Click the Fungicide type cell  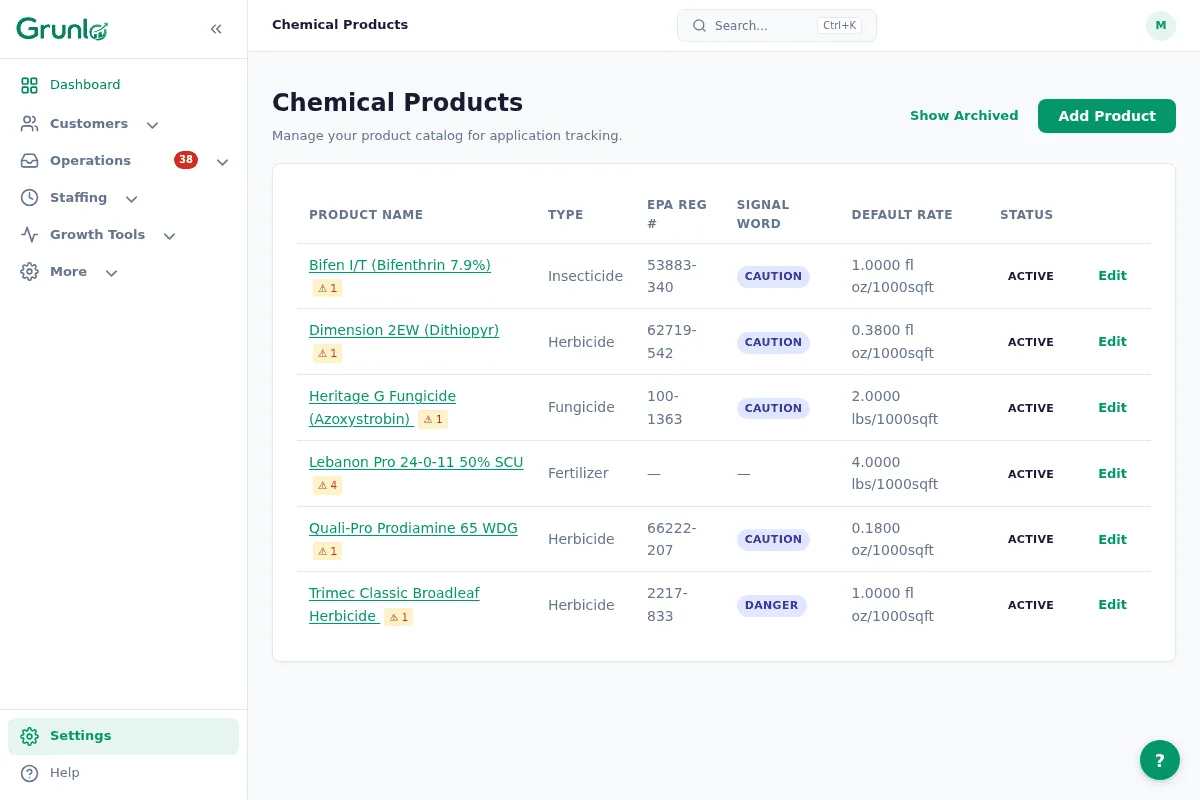tap(581, 408)
